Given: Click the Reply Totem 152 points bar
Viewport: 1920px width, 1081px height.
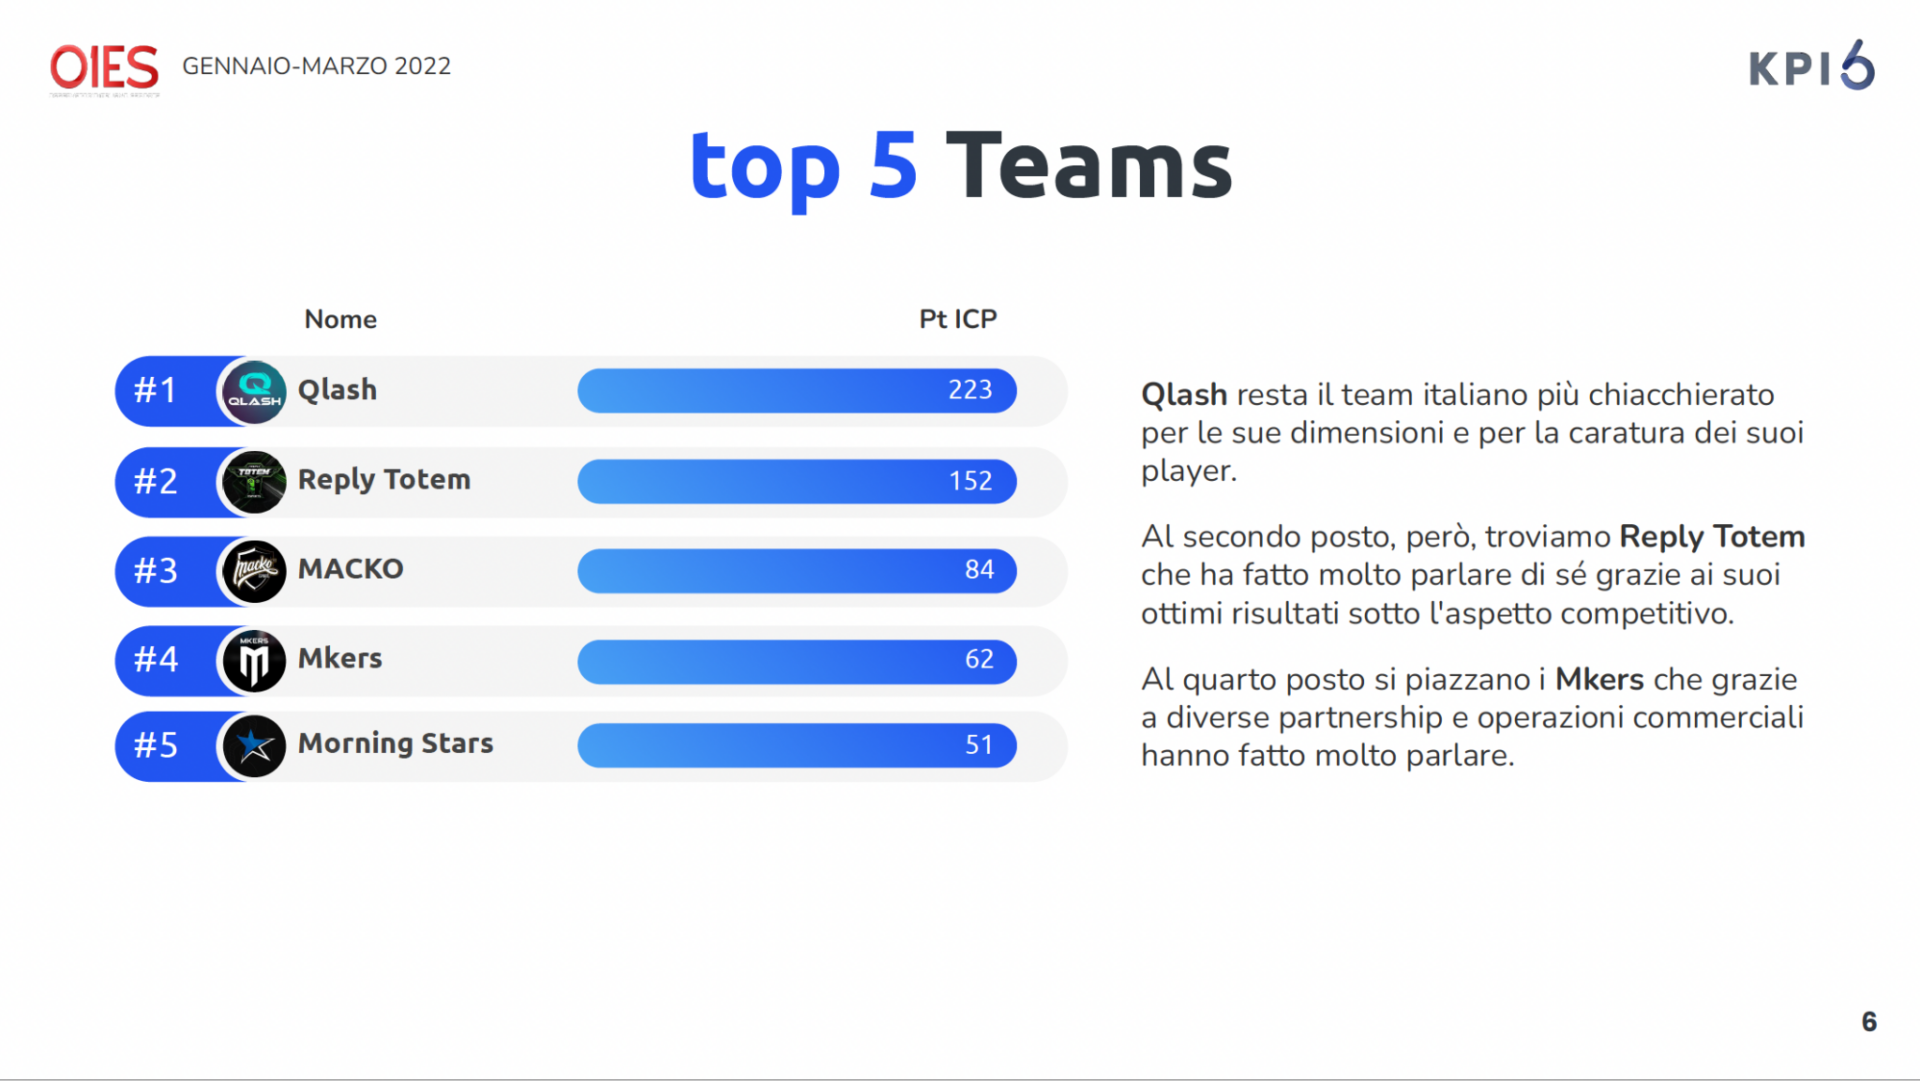Looking at the screenshot, I should click(x=797, y=481).
